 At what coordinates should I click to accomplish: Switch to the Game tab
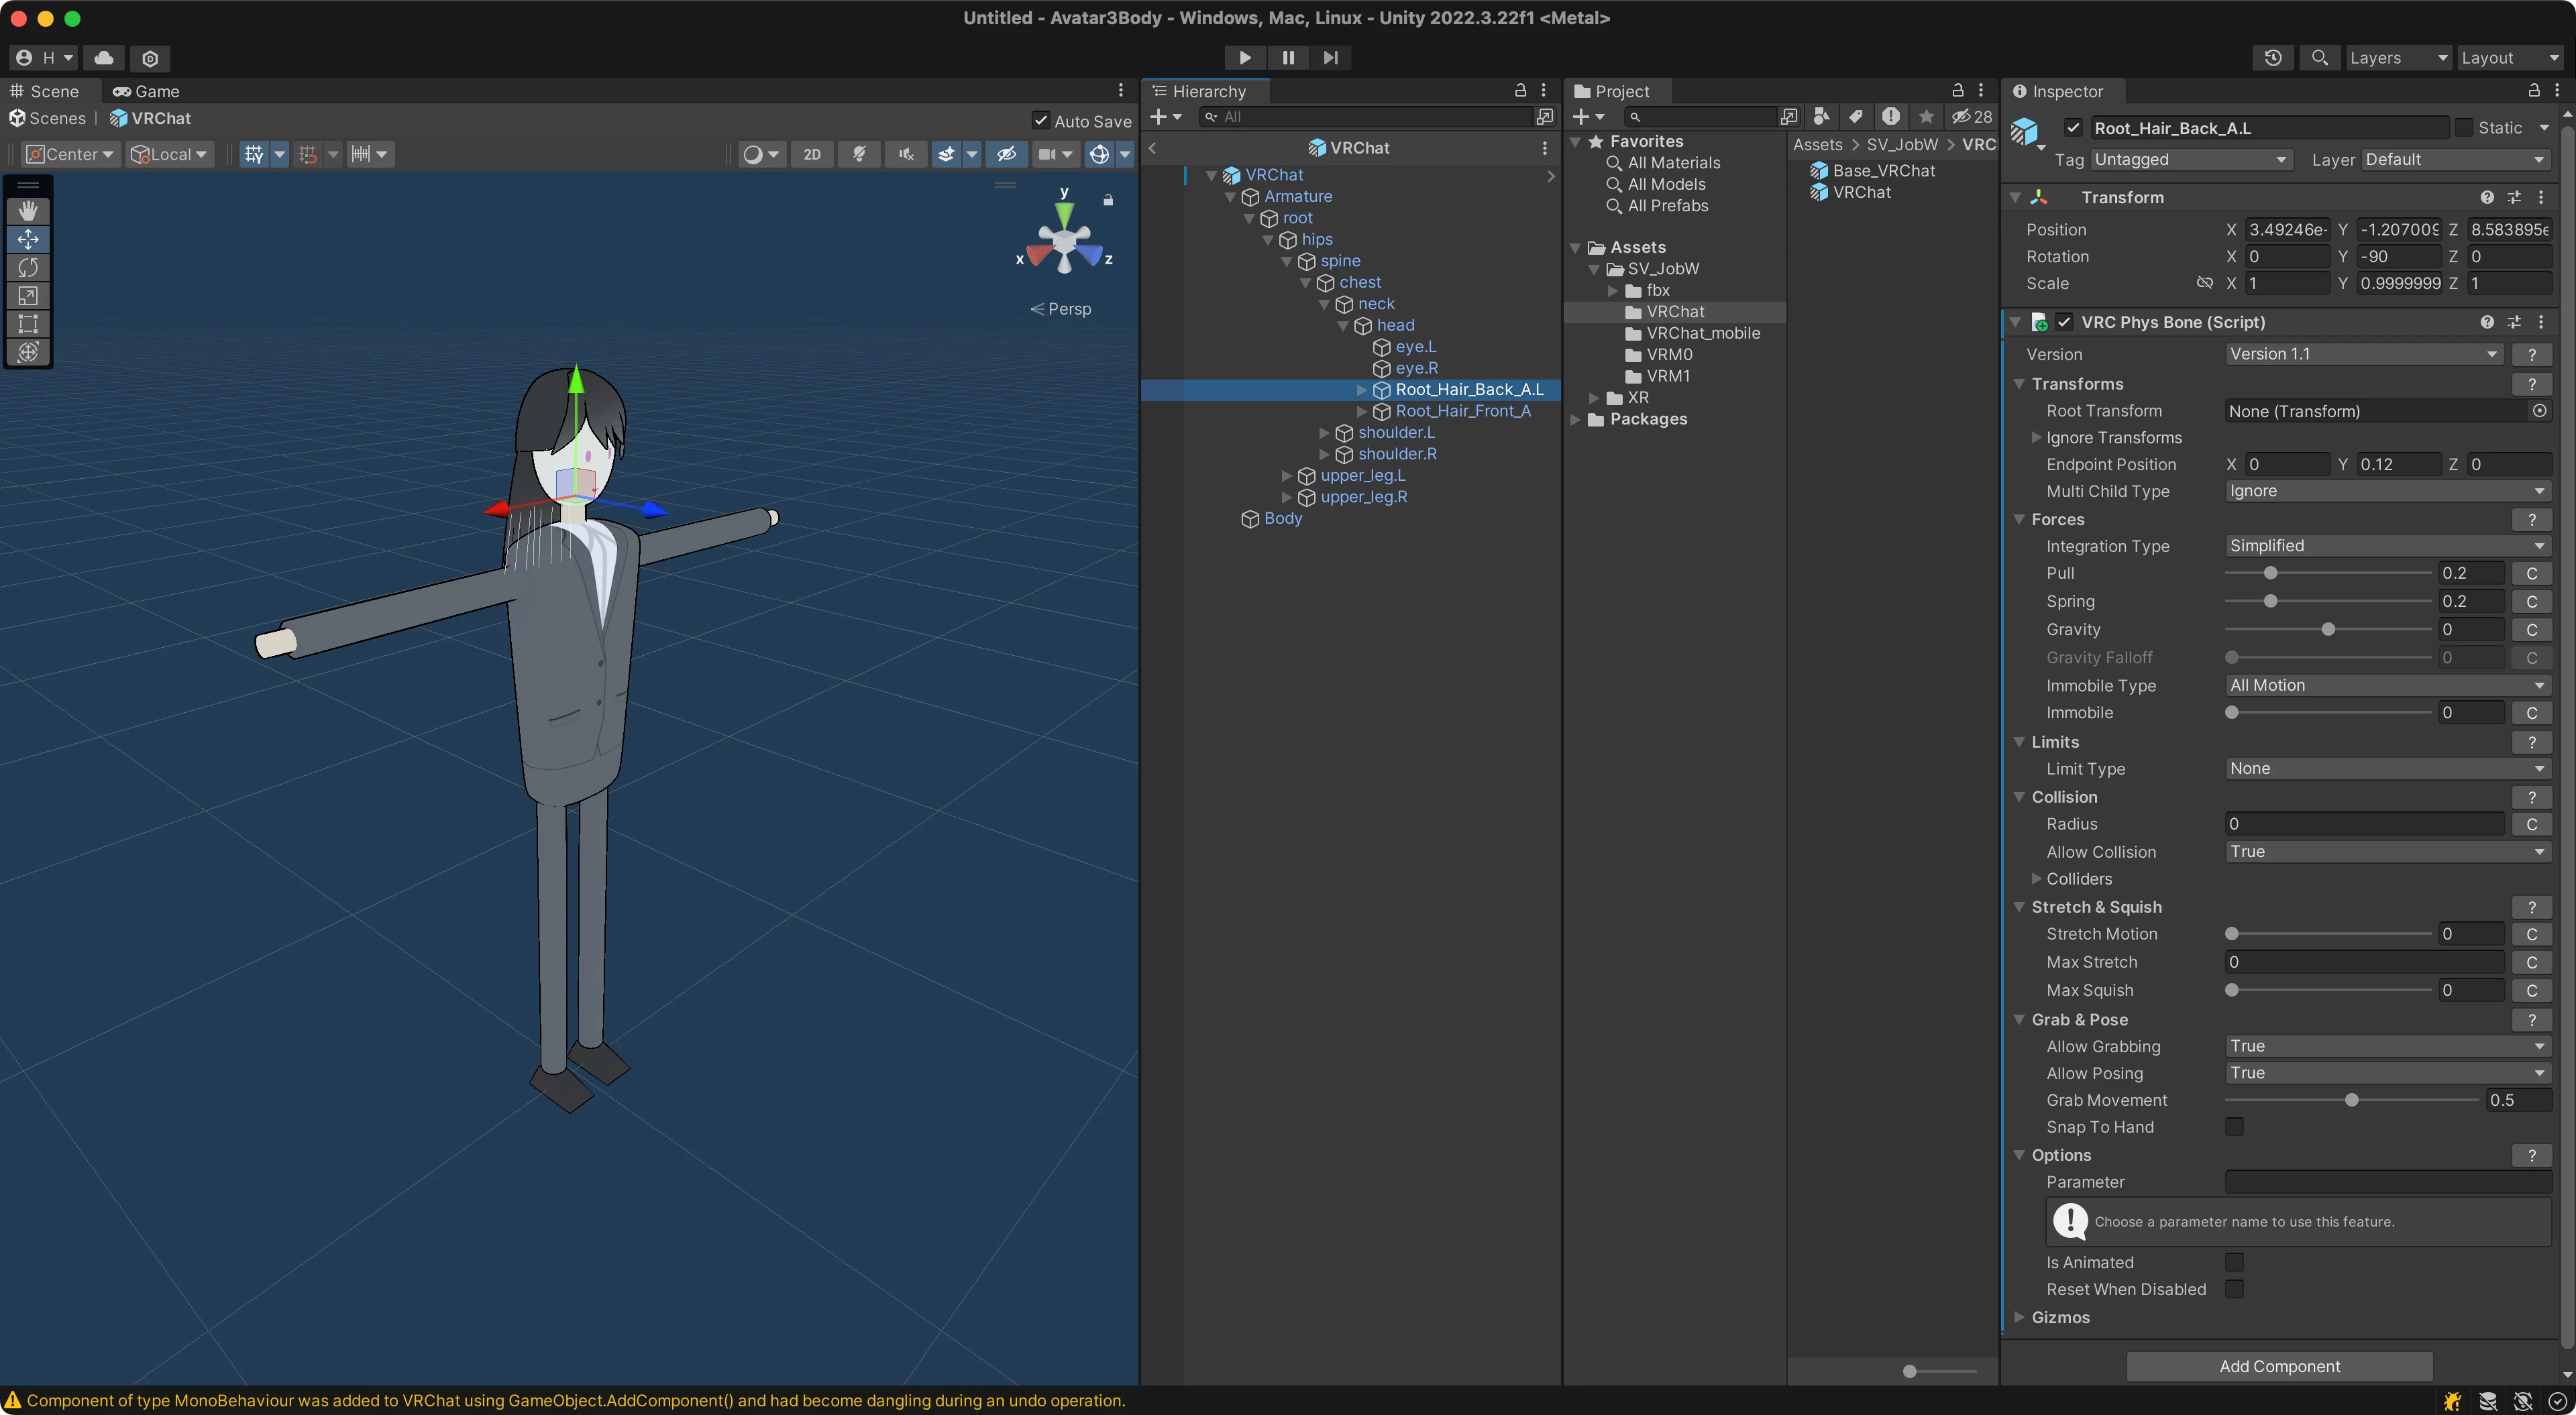pyautogui.click(x=146, y=91)
